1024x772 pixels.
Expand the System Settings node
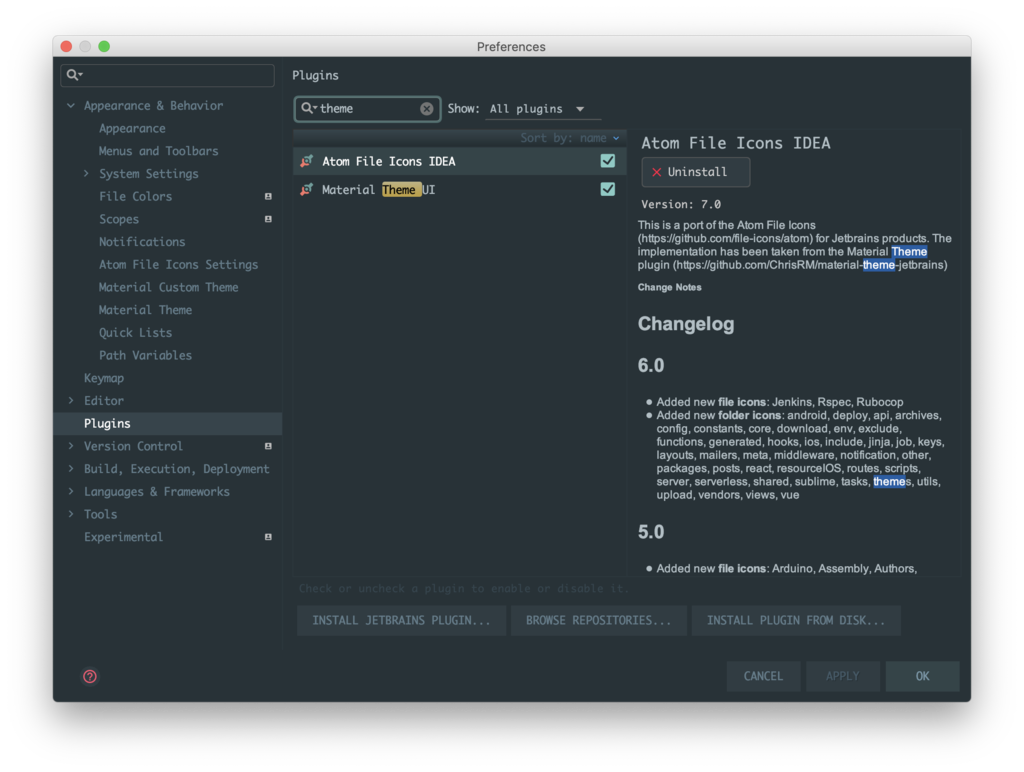[86, 173]
